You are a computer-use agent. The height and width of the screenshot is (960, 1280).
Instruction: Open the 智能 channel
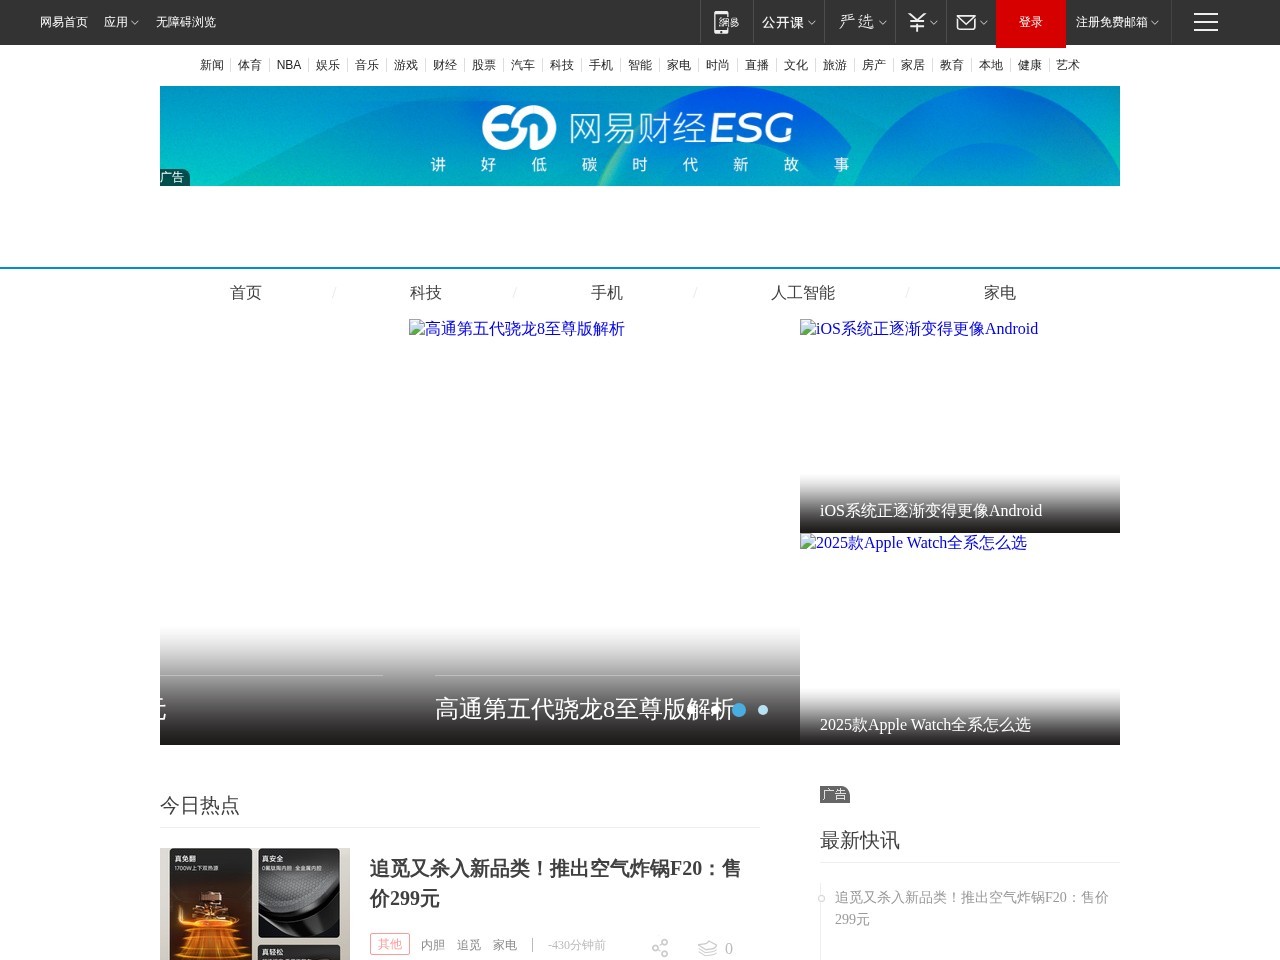click(x=640, y=65)
